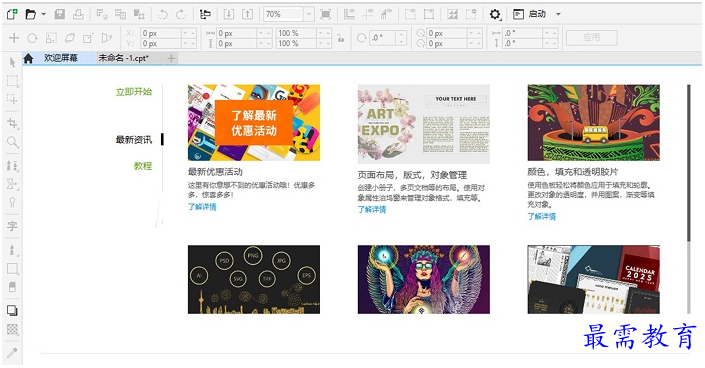Click the home Welcome screen icon
705x368 pixels.
pos(28,58)
